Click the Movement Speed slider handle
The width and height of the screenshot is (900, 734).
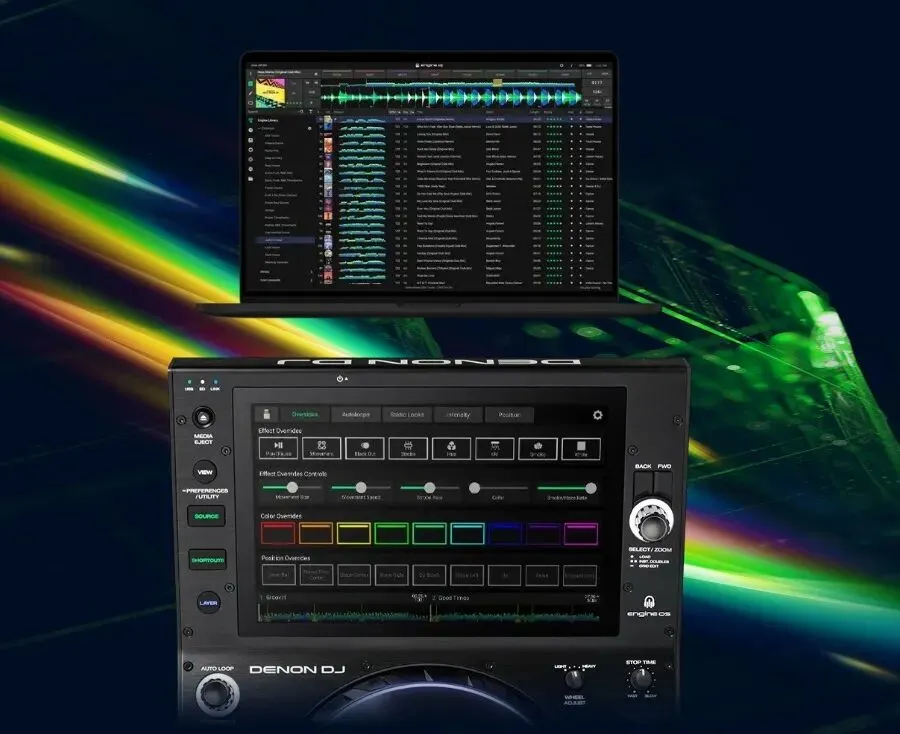coord(361,487)
